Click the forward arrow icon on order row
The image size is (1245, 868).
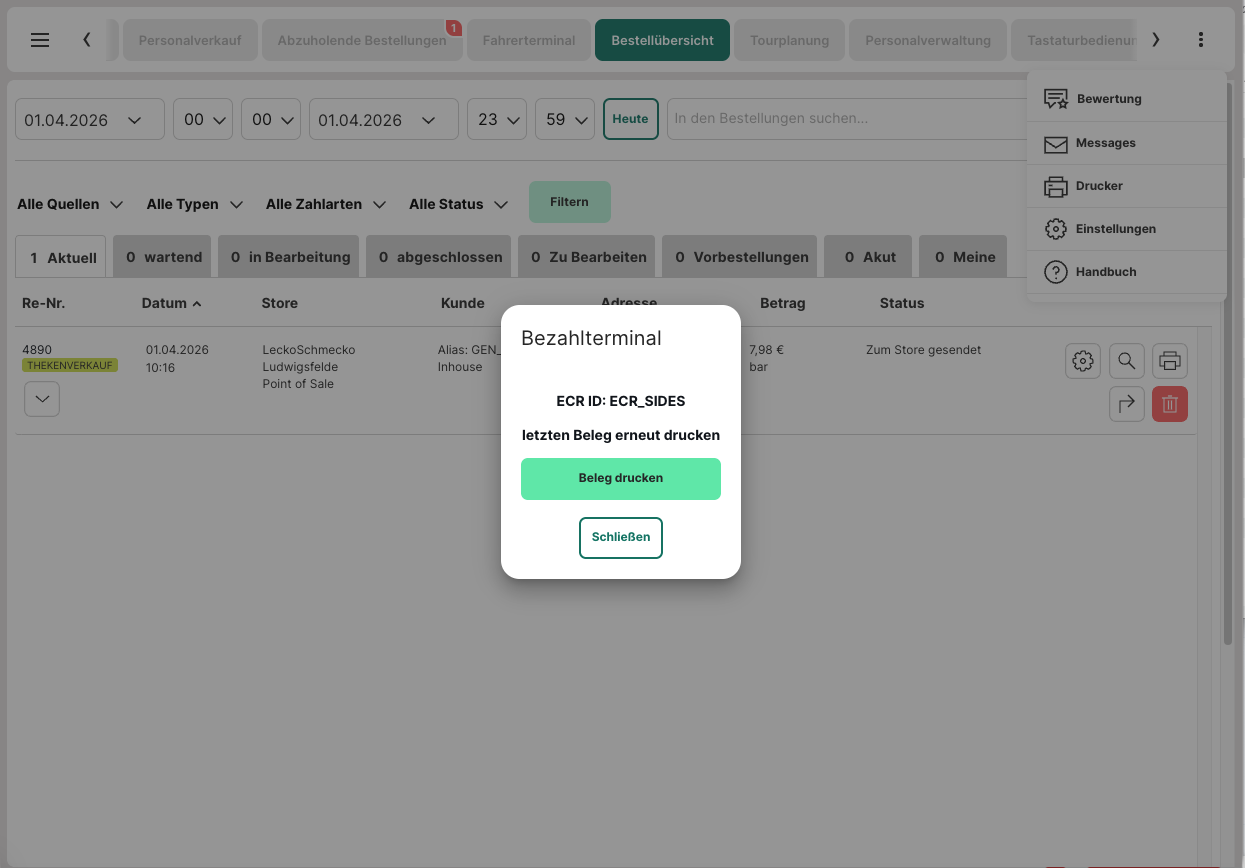pyautogui.click(x=1126, y=404)
